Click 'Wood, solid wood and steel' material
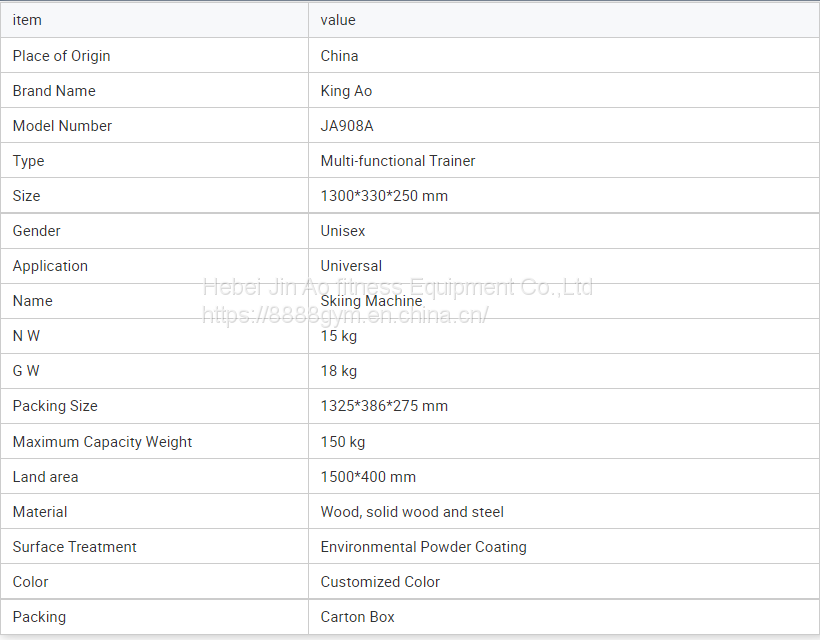Viewport: 820px width, 640px height. click(412, 512)
